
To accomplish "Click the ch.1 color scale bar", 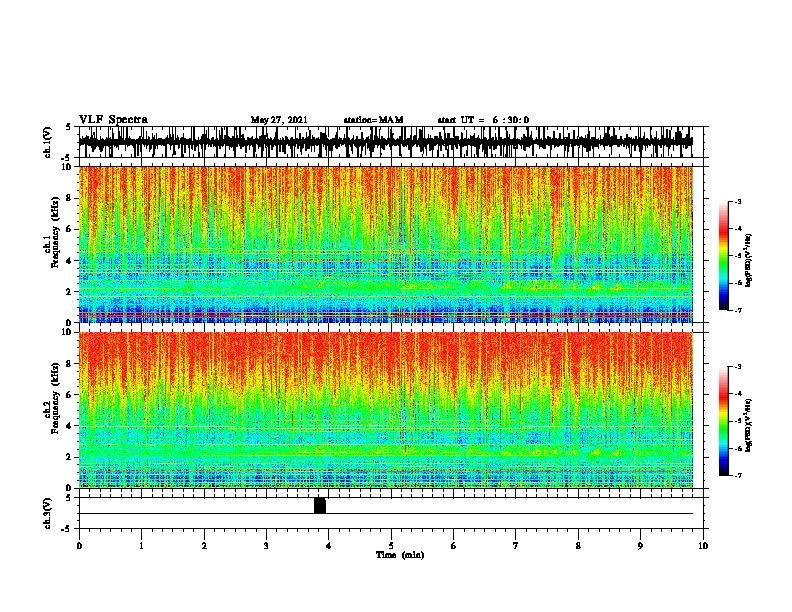I will click(x=723, y=256).
